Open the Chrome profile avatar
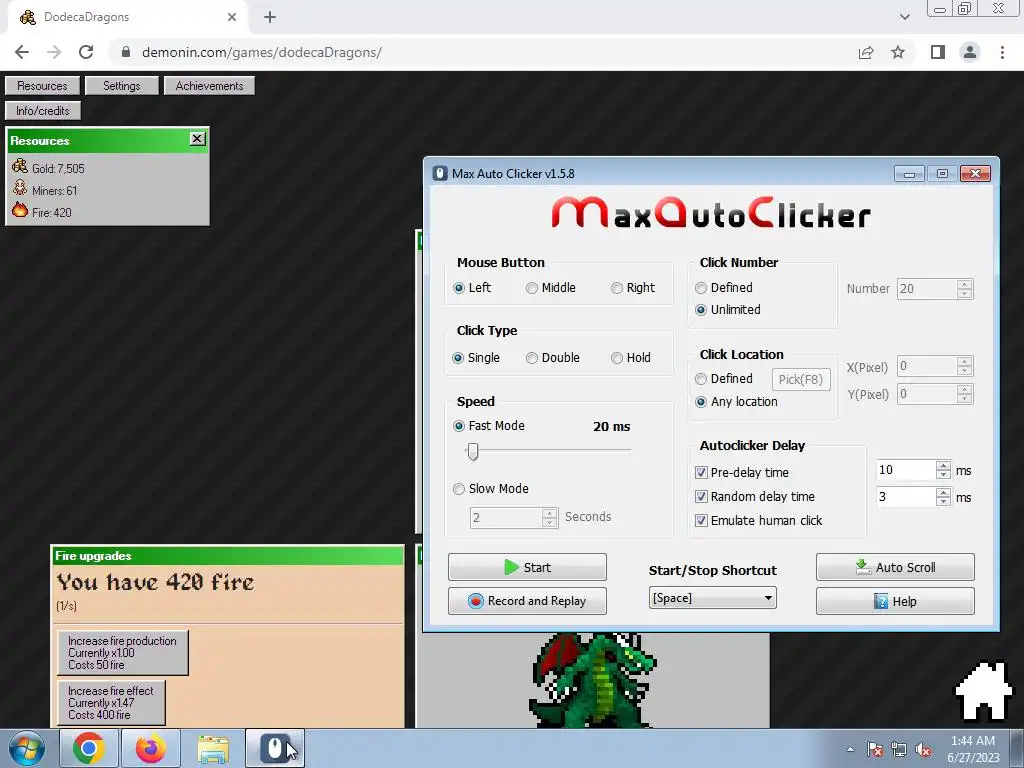The image size is (1024, 768). point(970,52)
